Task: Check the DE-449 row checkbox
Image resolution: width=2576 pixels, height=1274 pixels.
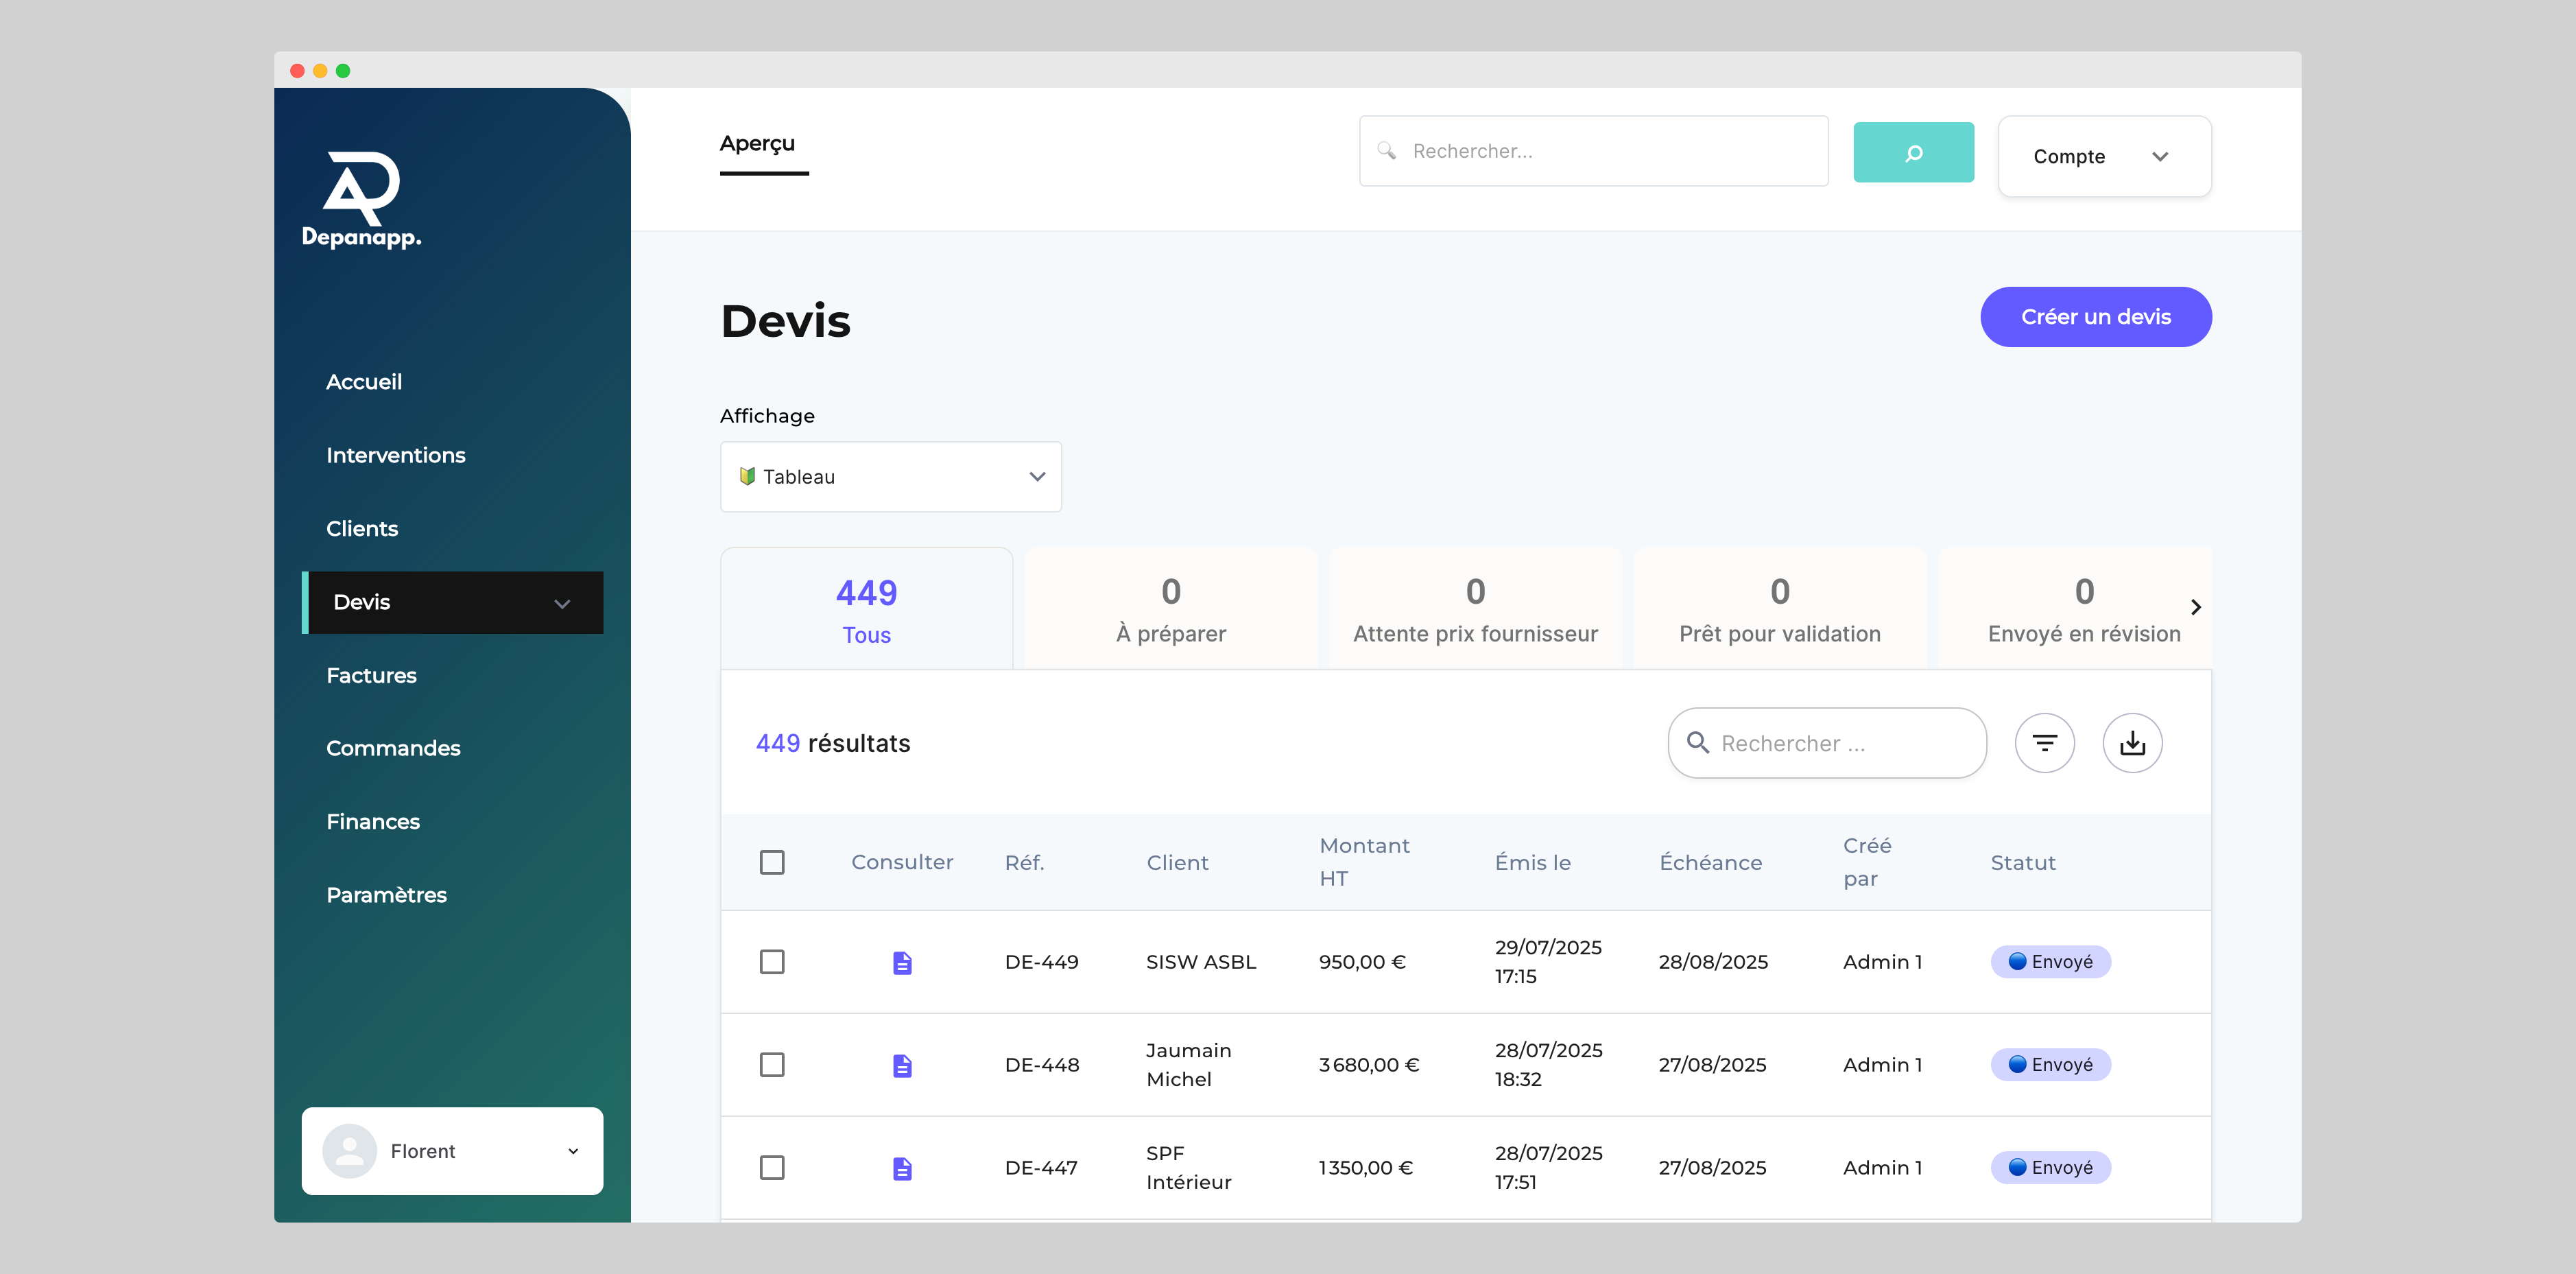Action: [x=772, y=962]
